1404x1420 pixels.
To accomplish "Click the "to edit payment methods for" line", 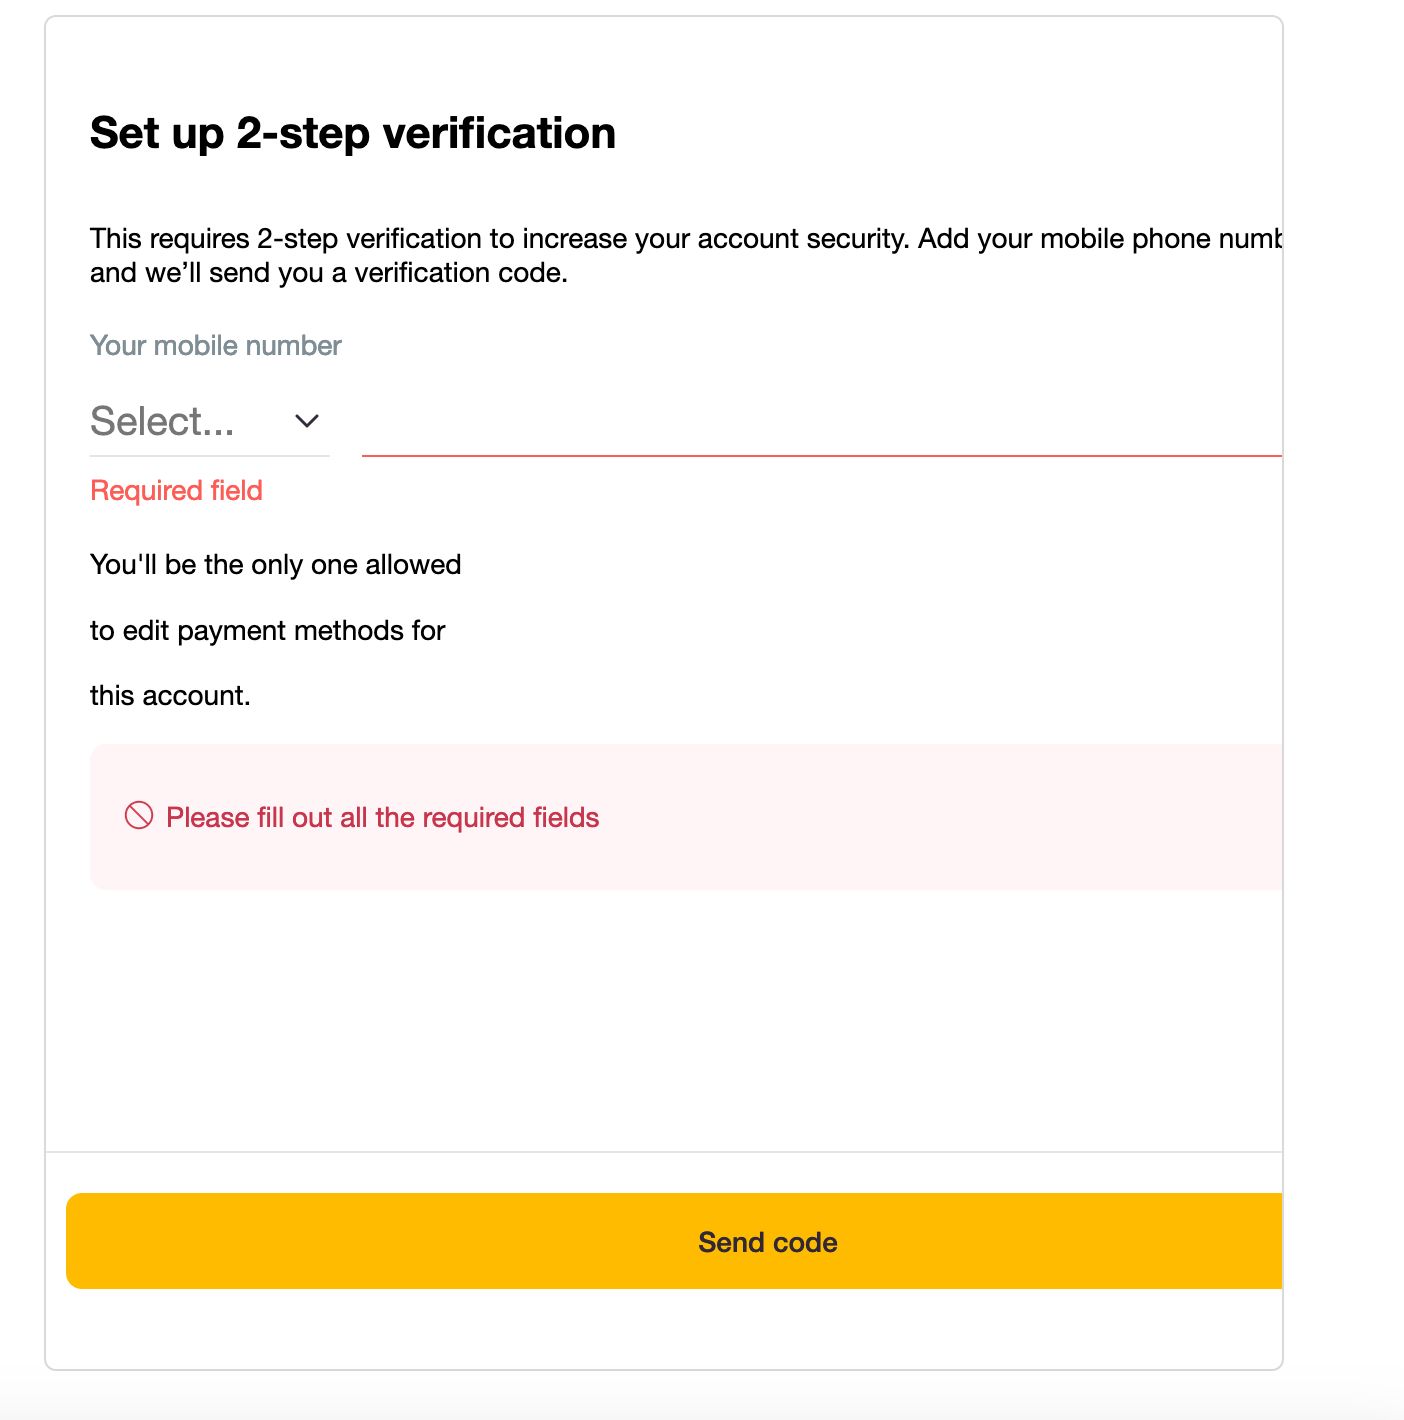I will tap(267, 631).
